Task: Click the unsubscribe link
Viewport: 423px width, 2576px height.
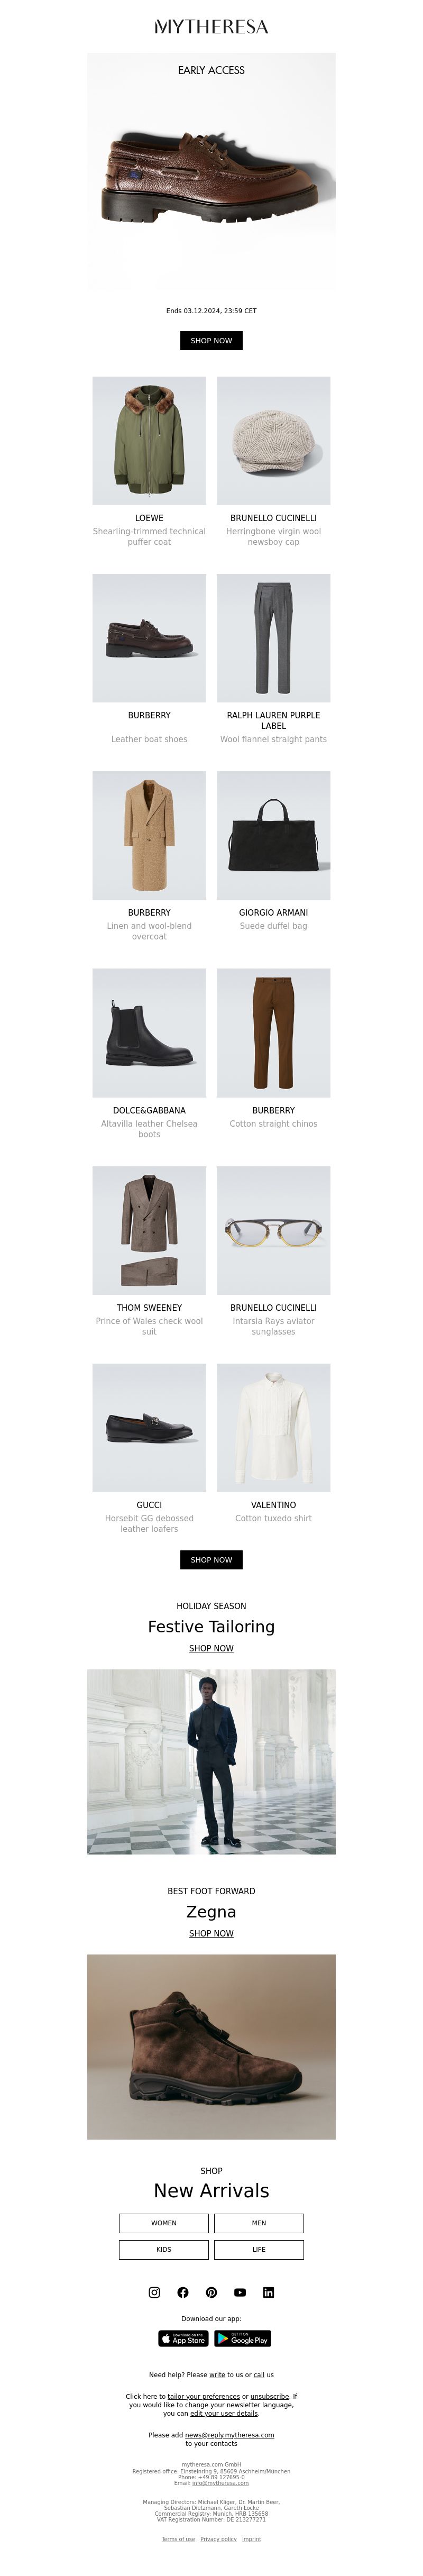Action: coord(270,2396)
